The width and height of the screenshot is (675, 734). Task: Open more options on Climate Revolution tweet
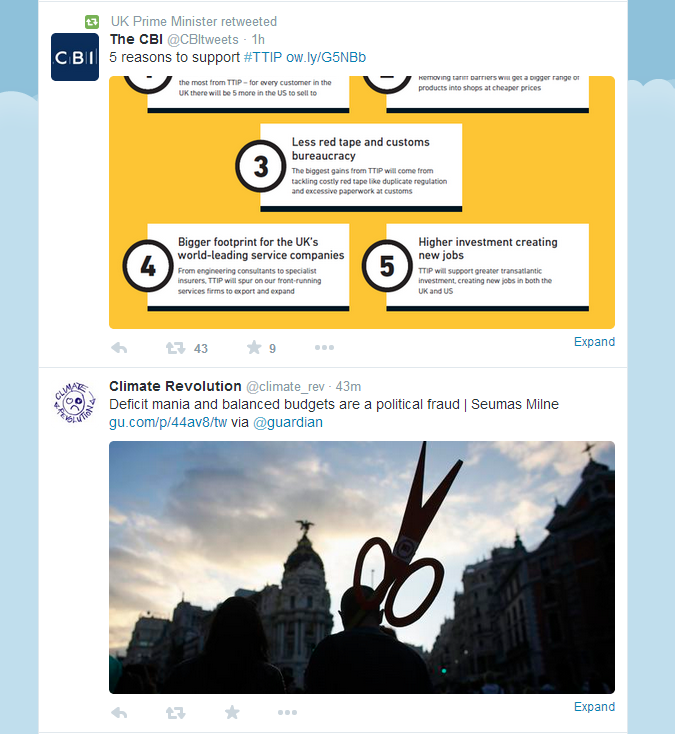287,712
